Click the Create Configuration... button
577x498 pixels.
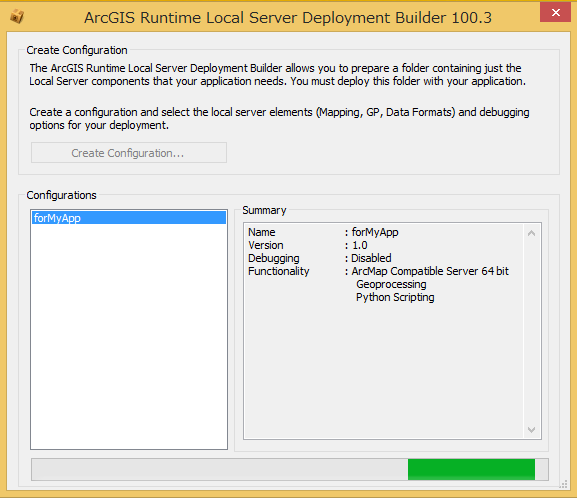[128, 153]
